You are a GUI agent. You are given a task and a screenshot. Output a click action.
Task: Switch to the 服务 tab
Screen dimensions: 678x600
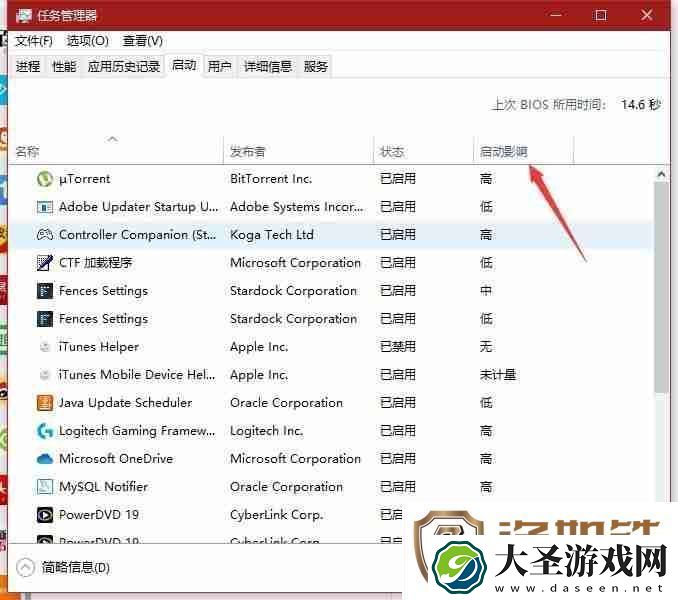point(316,67)
